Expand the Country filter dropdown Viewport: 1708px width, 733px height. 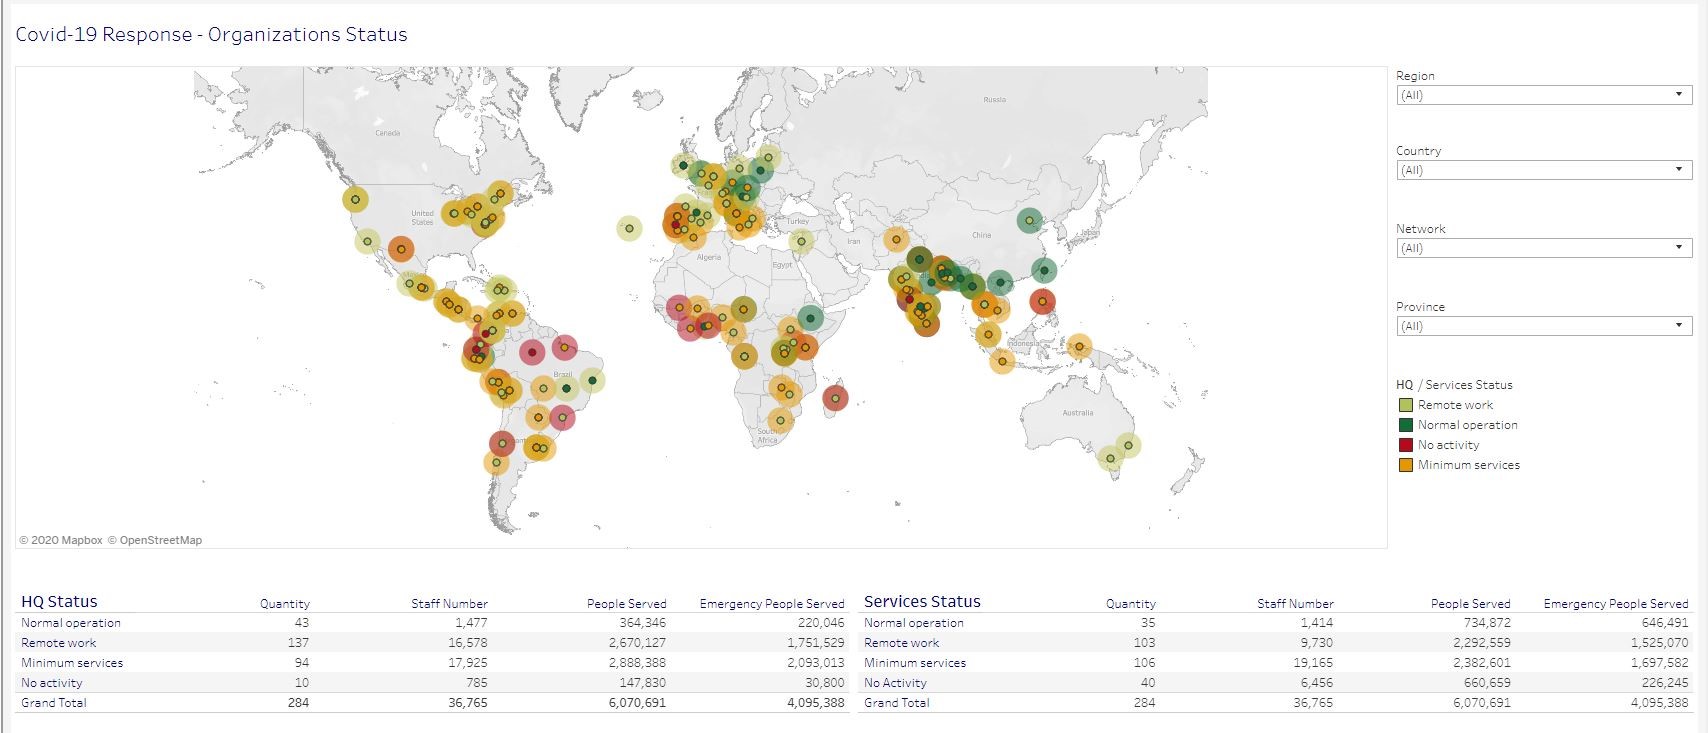(x=1544, y=170)
